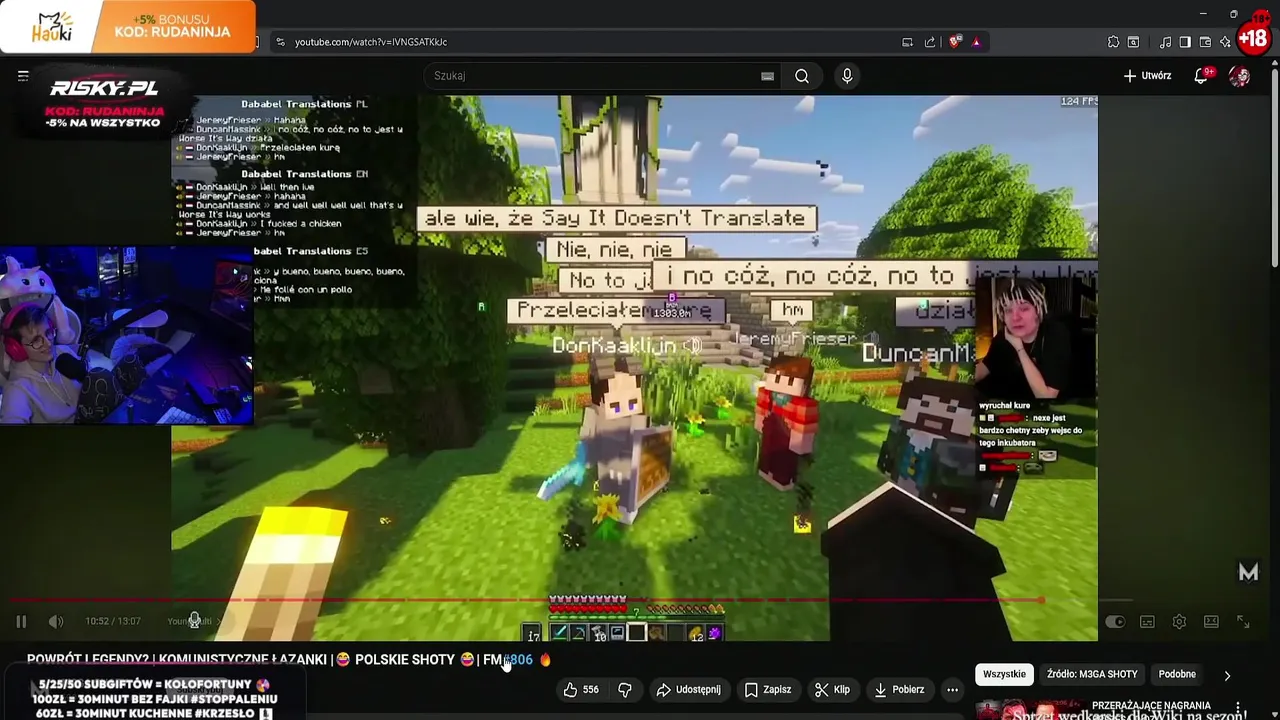
Task: View site information icon in address bar
Action: (280, 42)
